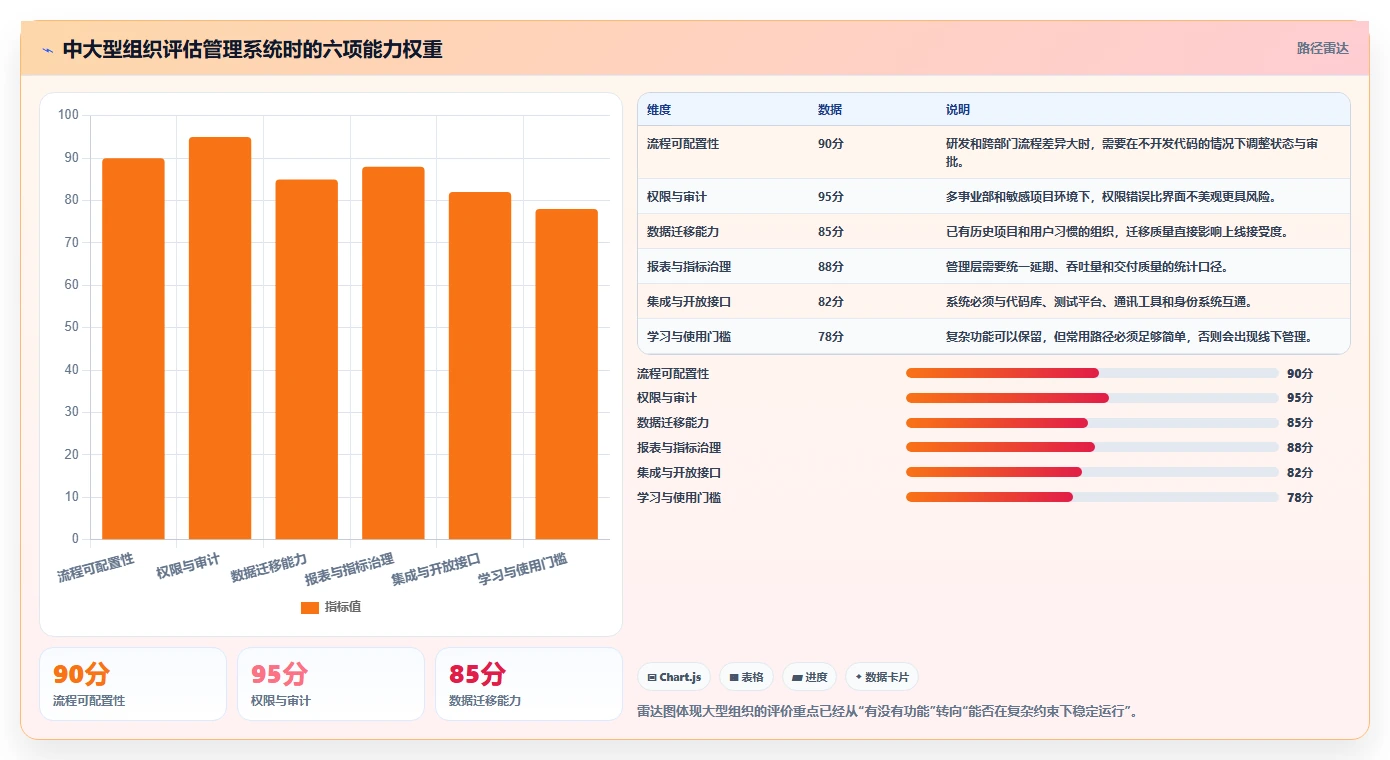Click the dashboard title text
1390x760 pixels.
[252, 49]
